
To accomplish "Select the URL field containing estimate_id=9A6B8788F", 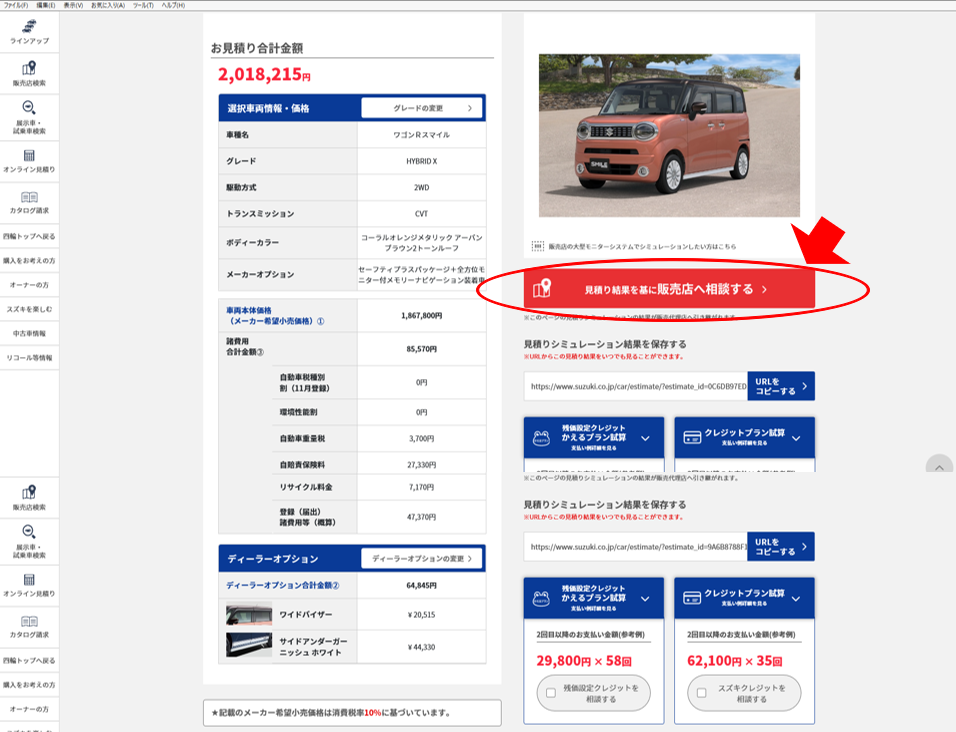I will point(635,547).
